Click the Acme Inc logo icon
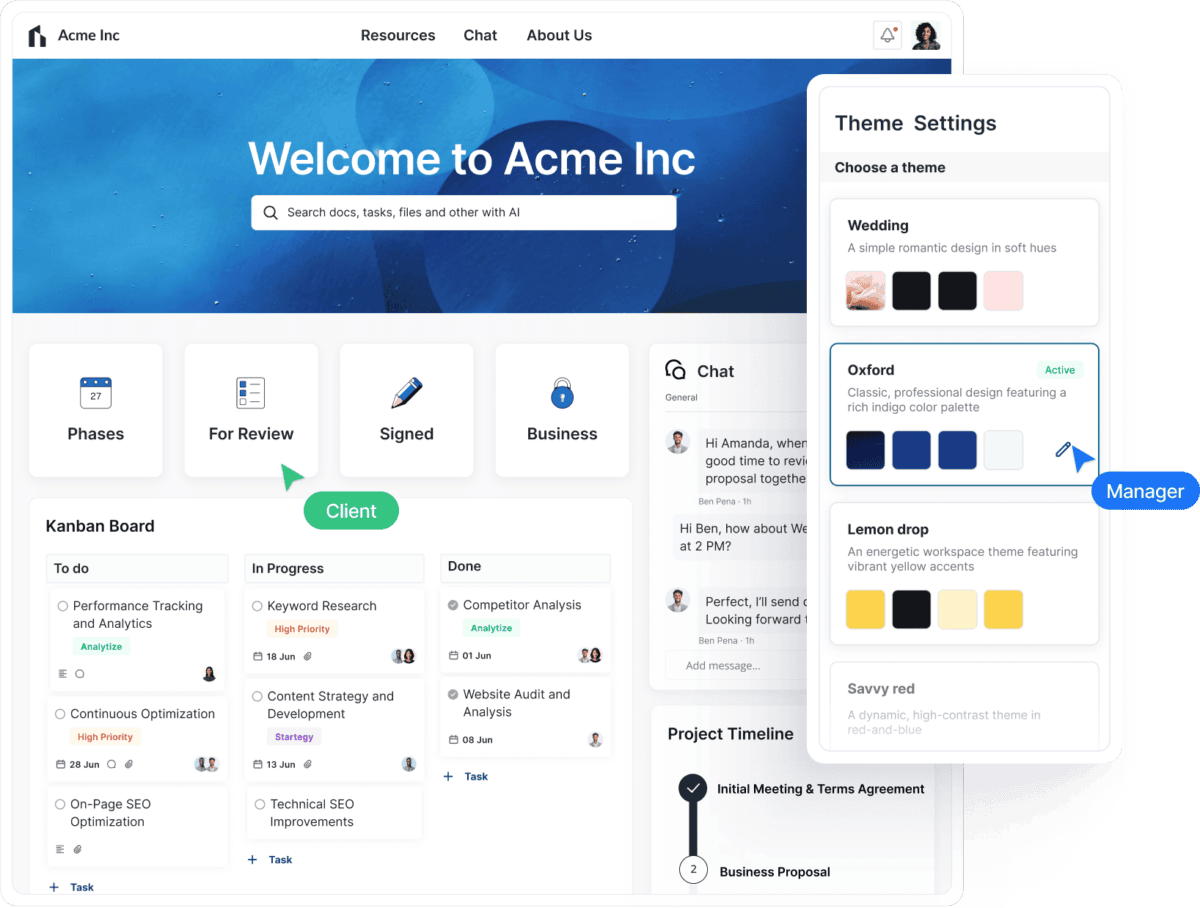 (37, 36)
